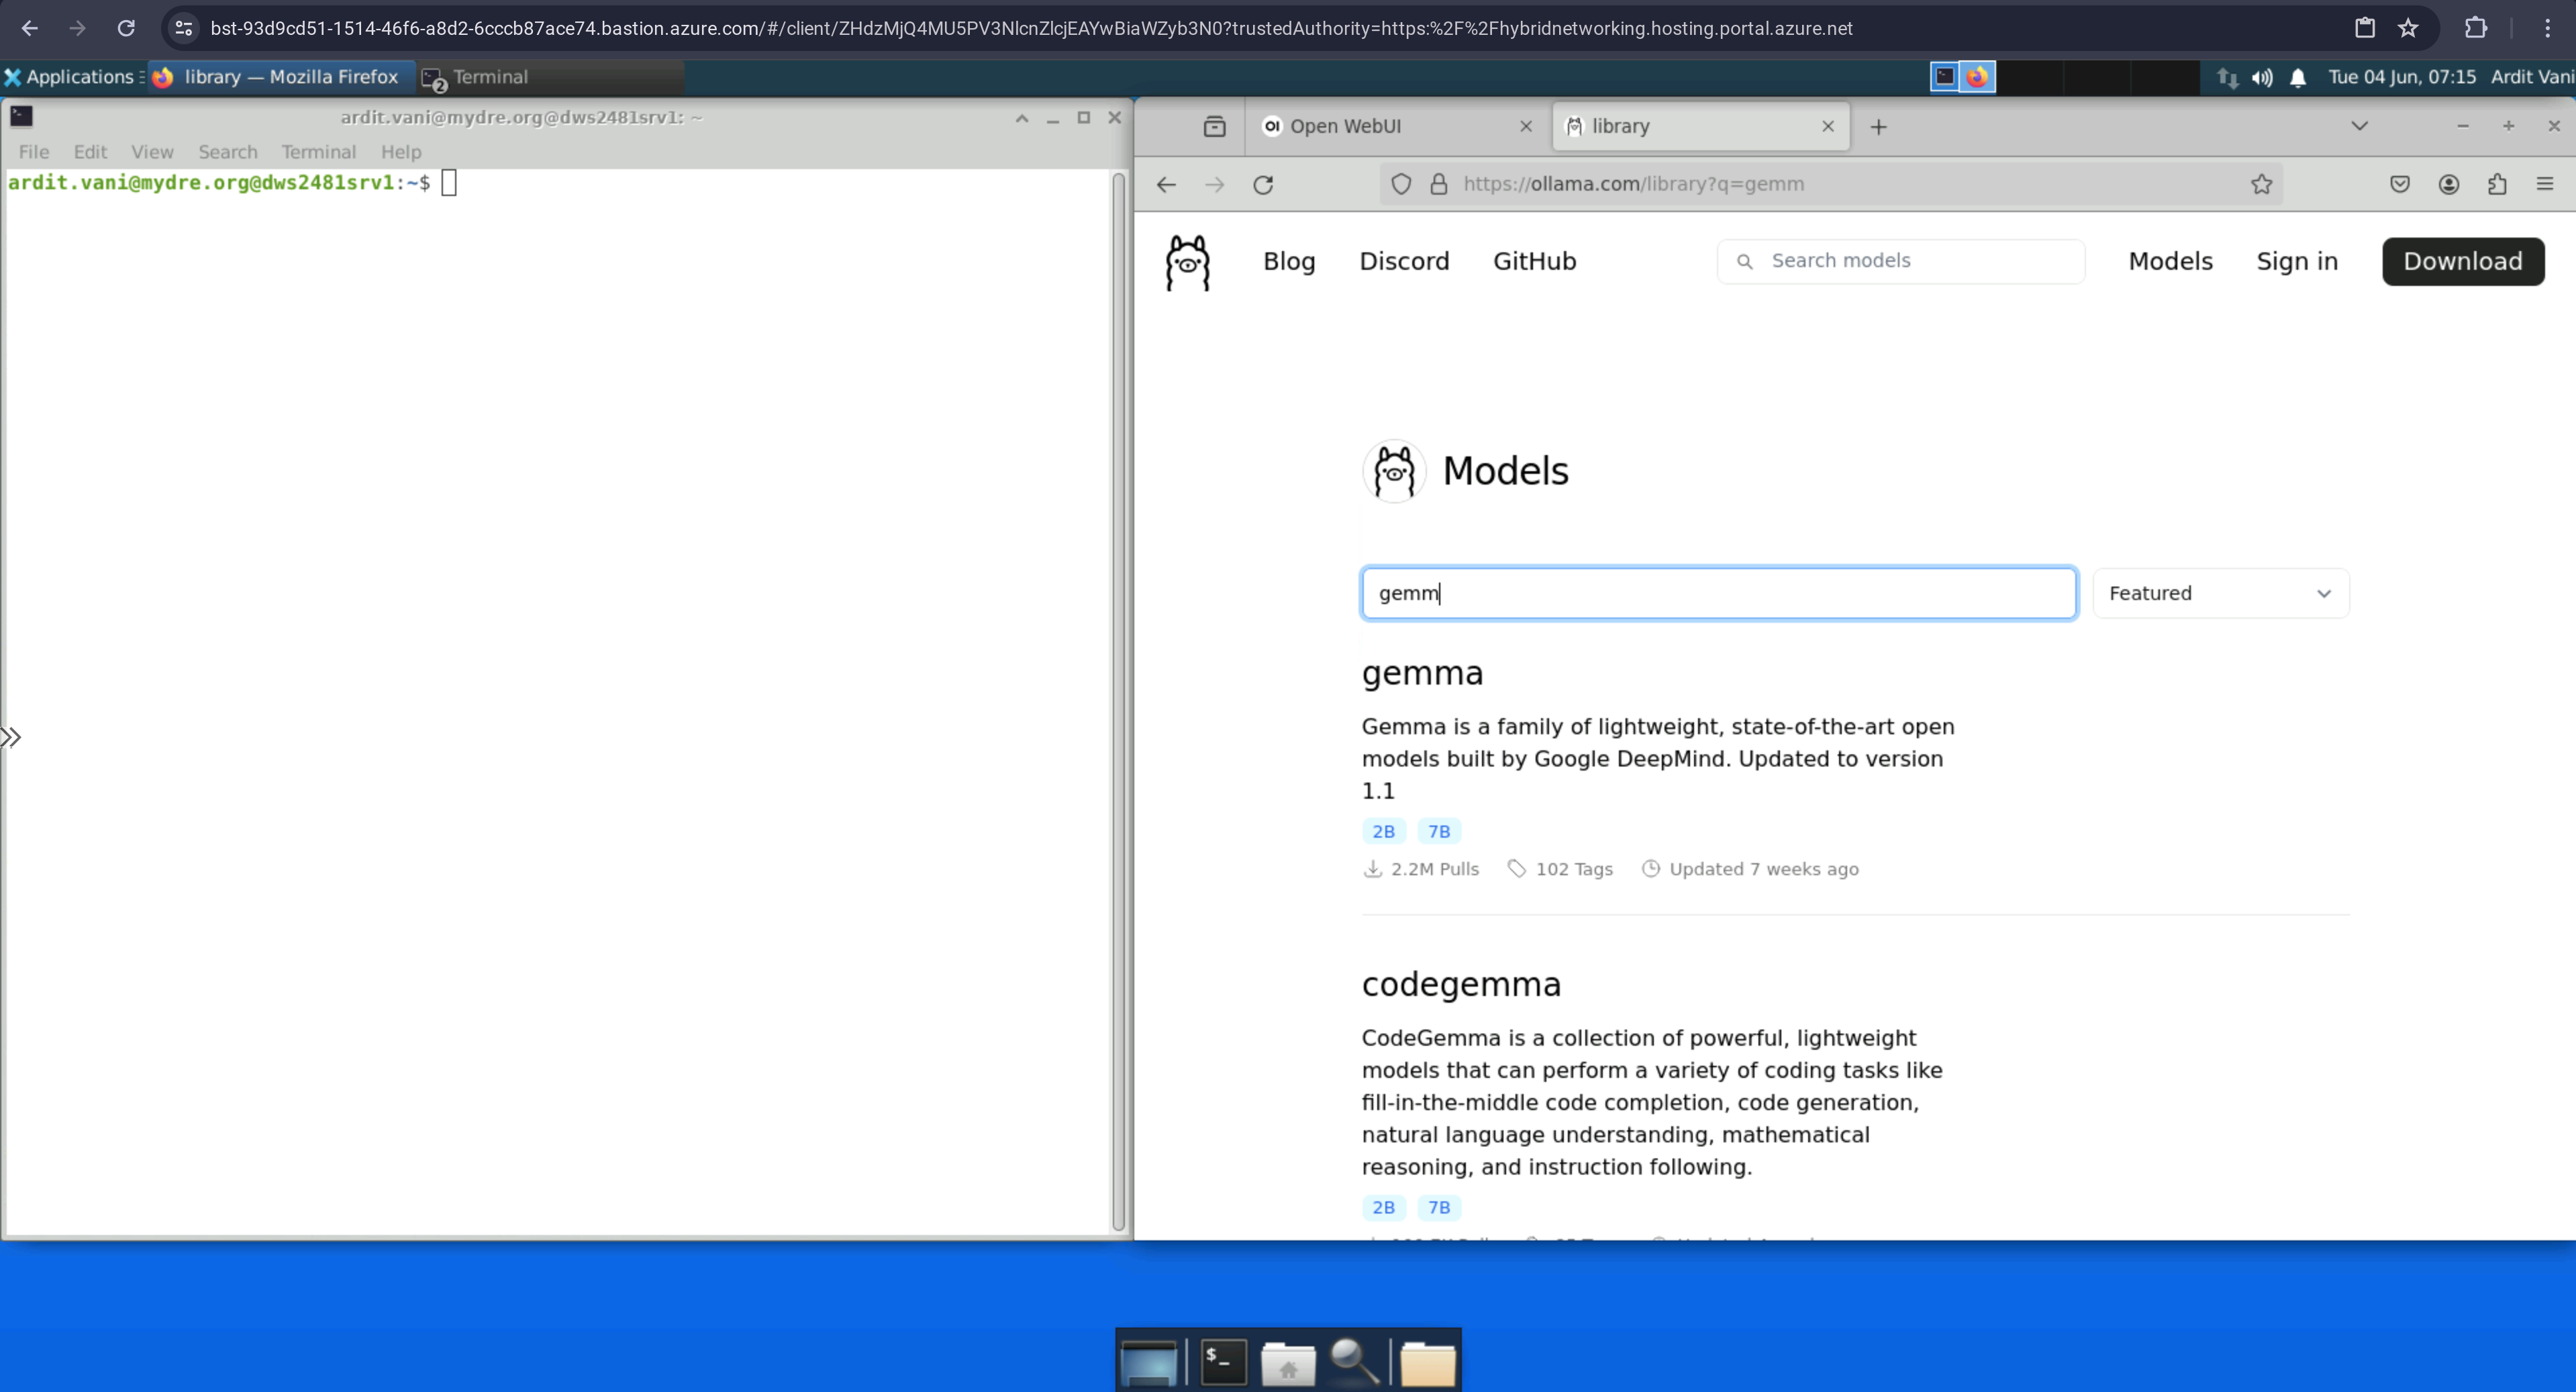Open notifications bell in the panel
The height and width of the screenshot is (1392, 2576).
pos(2298,77)
